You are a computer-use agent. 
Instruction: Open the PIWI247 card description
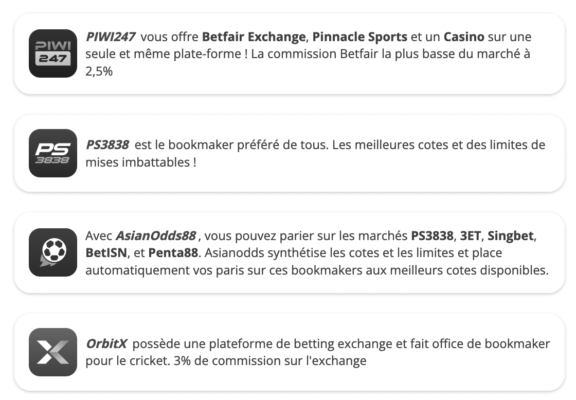(309, 54)
